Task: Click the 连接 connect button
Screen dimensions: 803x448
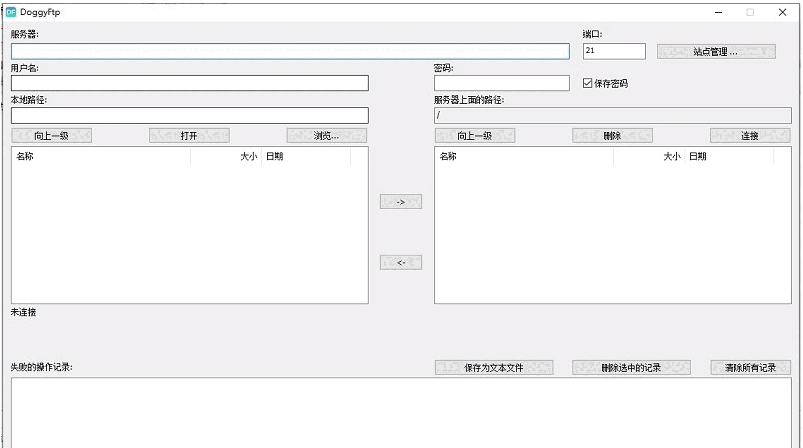Action: (x=750, y=136)
